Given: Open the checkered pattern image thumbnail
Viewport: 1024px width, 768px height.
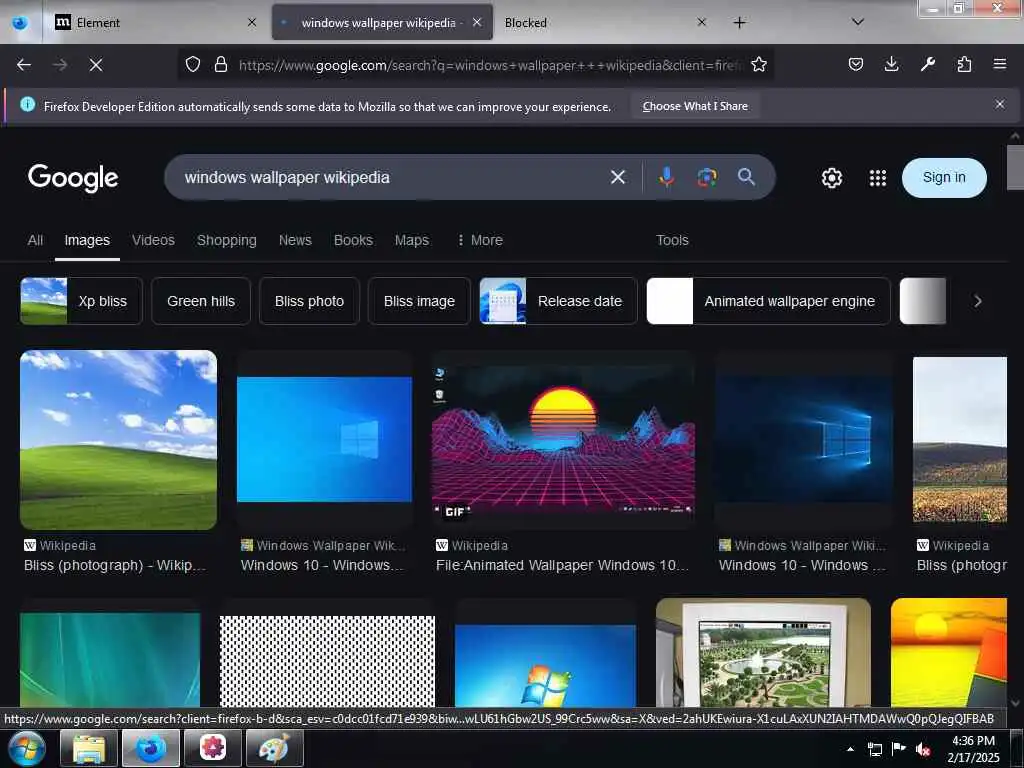Looking at the screenshot, I should (x=327, y=662).
